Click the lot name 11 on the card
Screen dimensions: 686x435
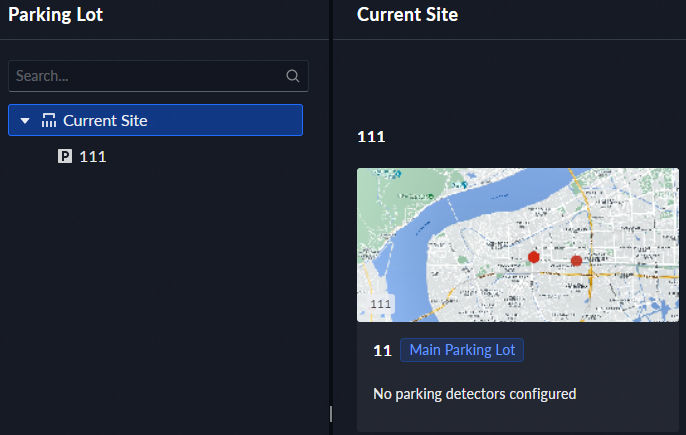tap(382, 351)
